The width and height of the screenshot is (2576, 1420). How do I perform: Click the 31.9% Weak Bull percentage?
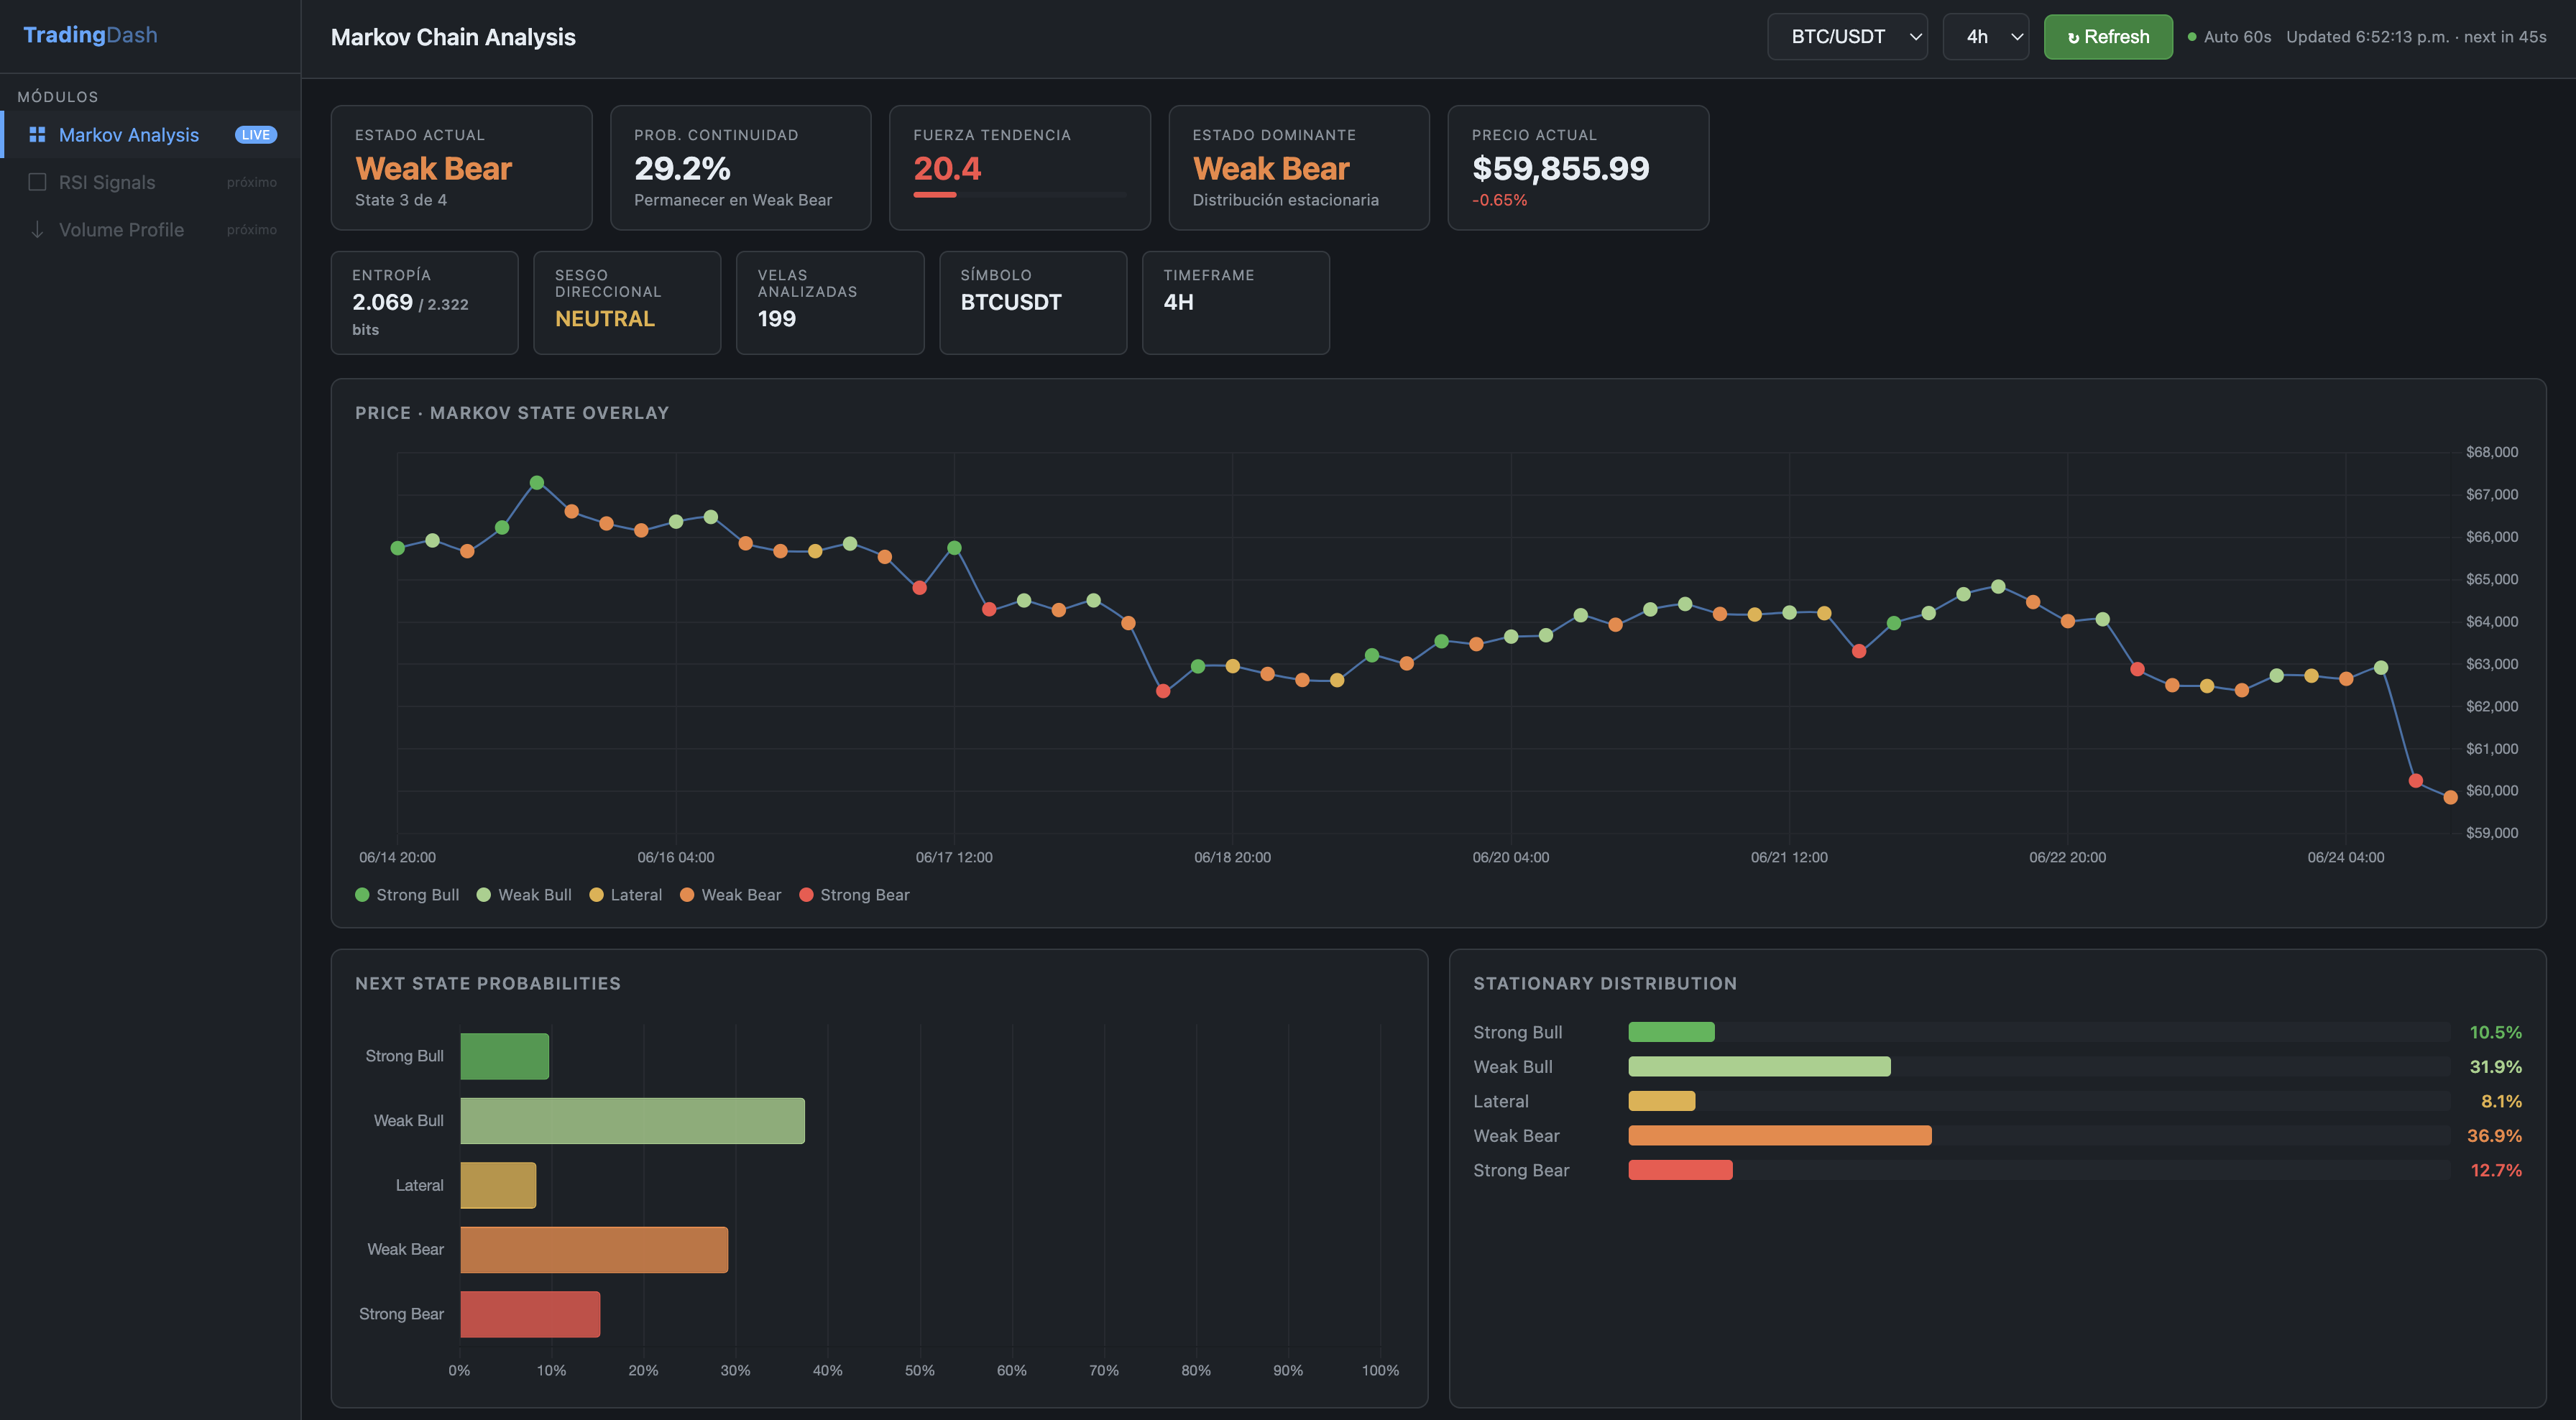pos(2495,1067)
